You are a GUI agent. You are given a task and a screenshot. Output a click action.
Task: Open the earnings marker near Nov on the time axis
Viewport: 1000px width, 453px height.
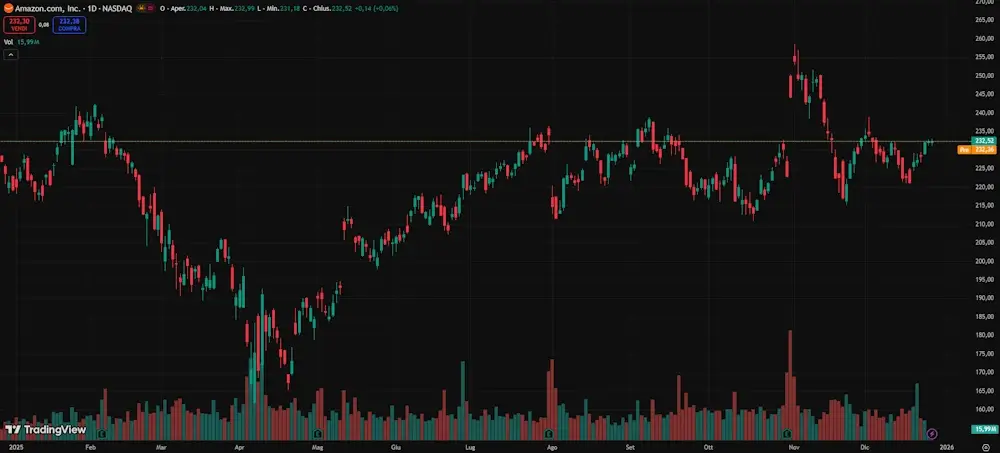click(787, 434)
